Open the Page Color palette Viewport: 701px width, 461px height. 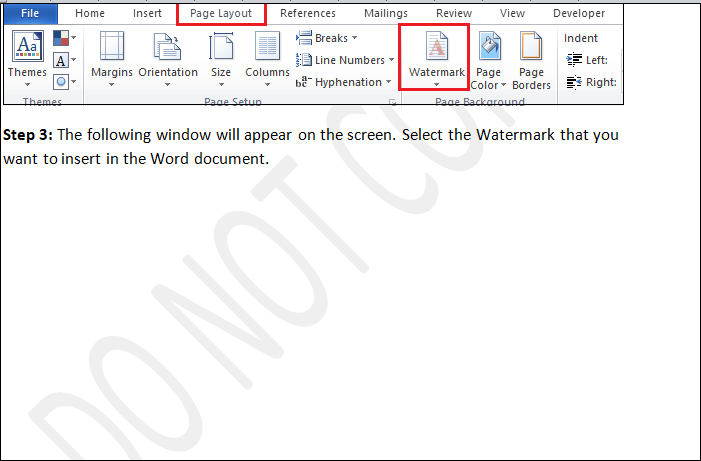489,62
